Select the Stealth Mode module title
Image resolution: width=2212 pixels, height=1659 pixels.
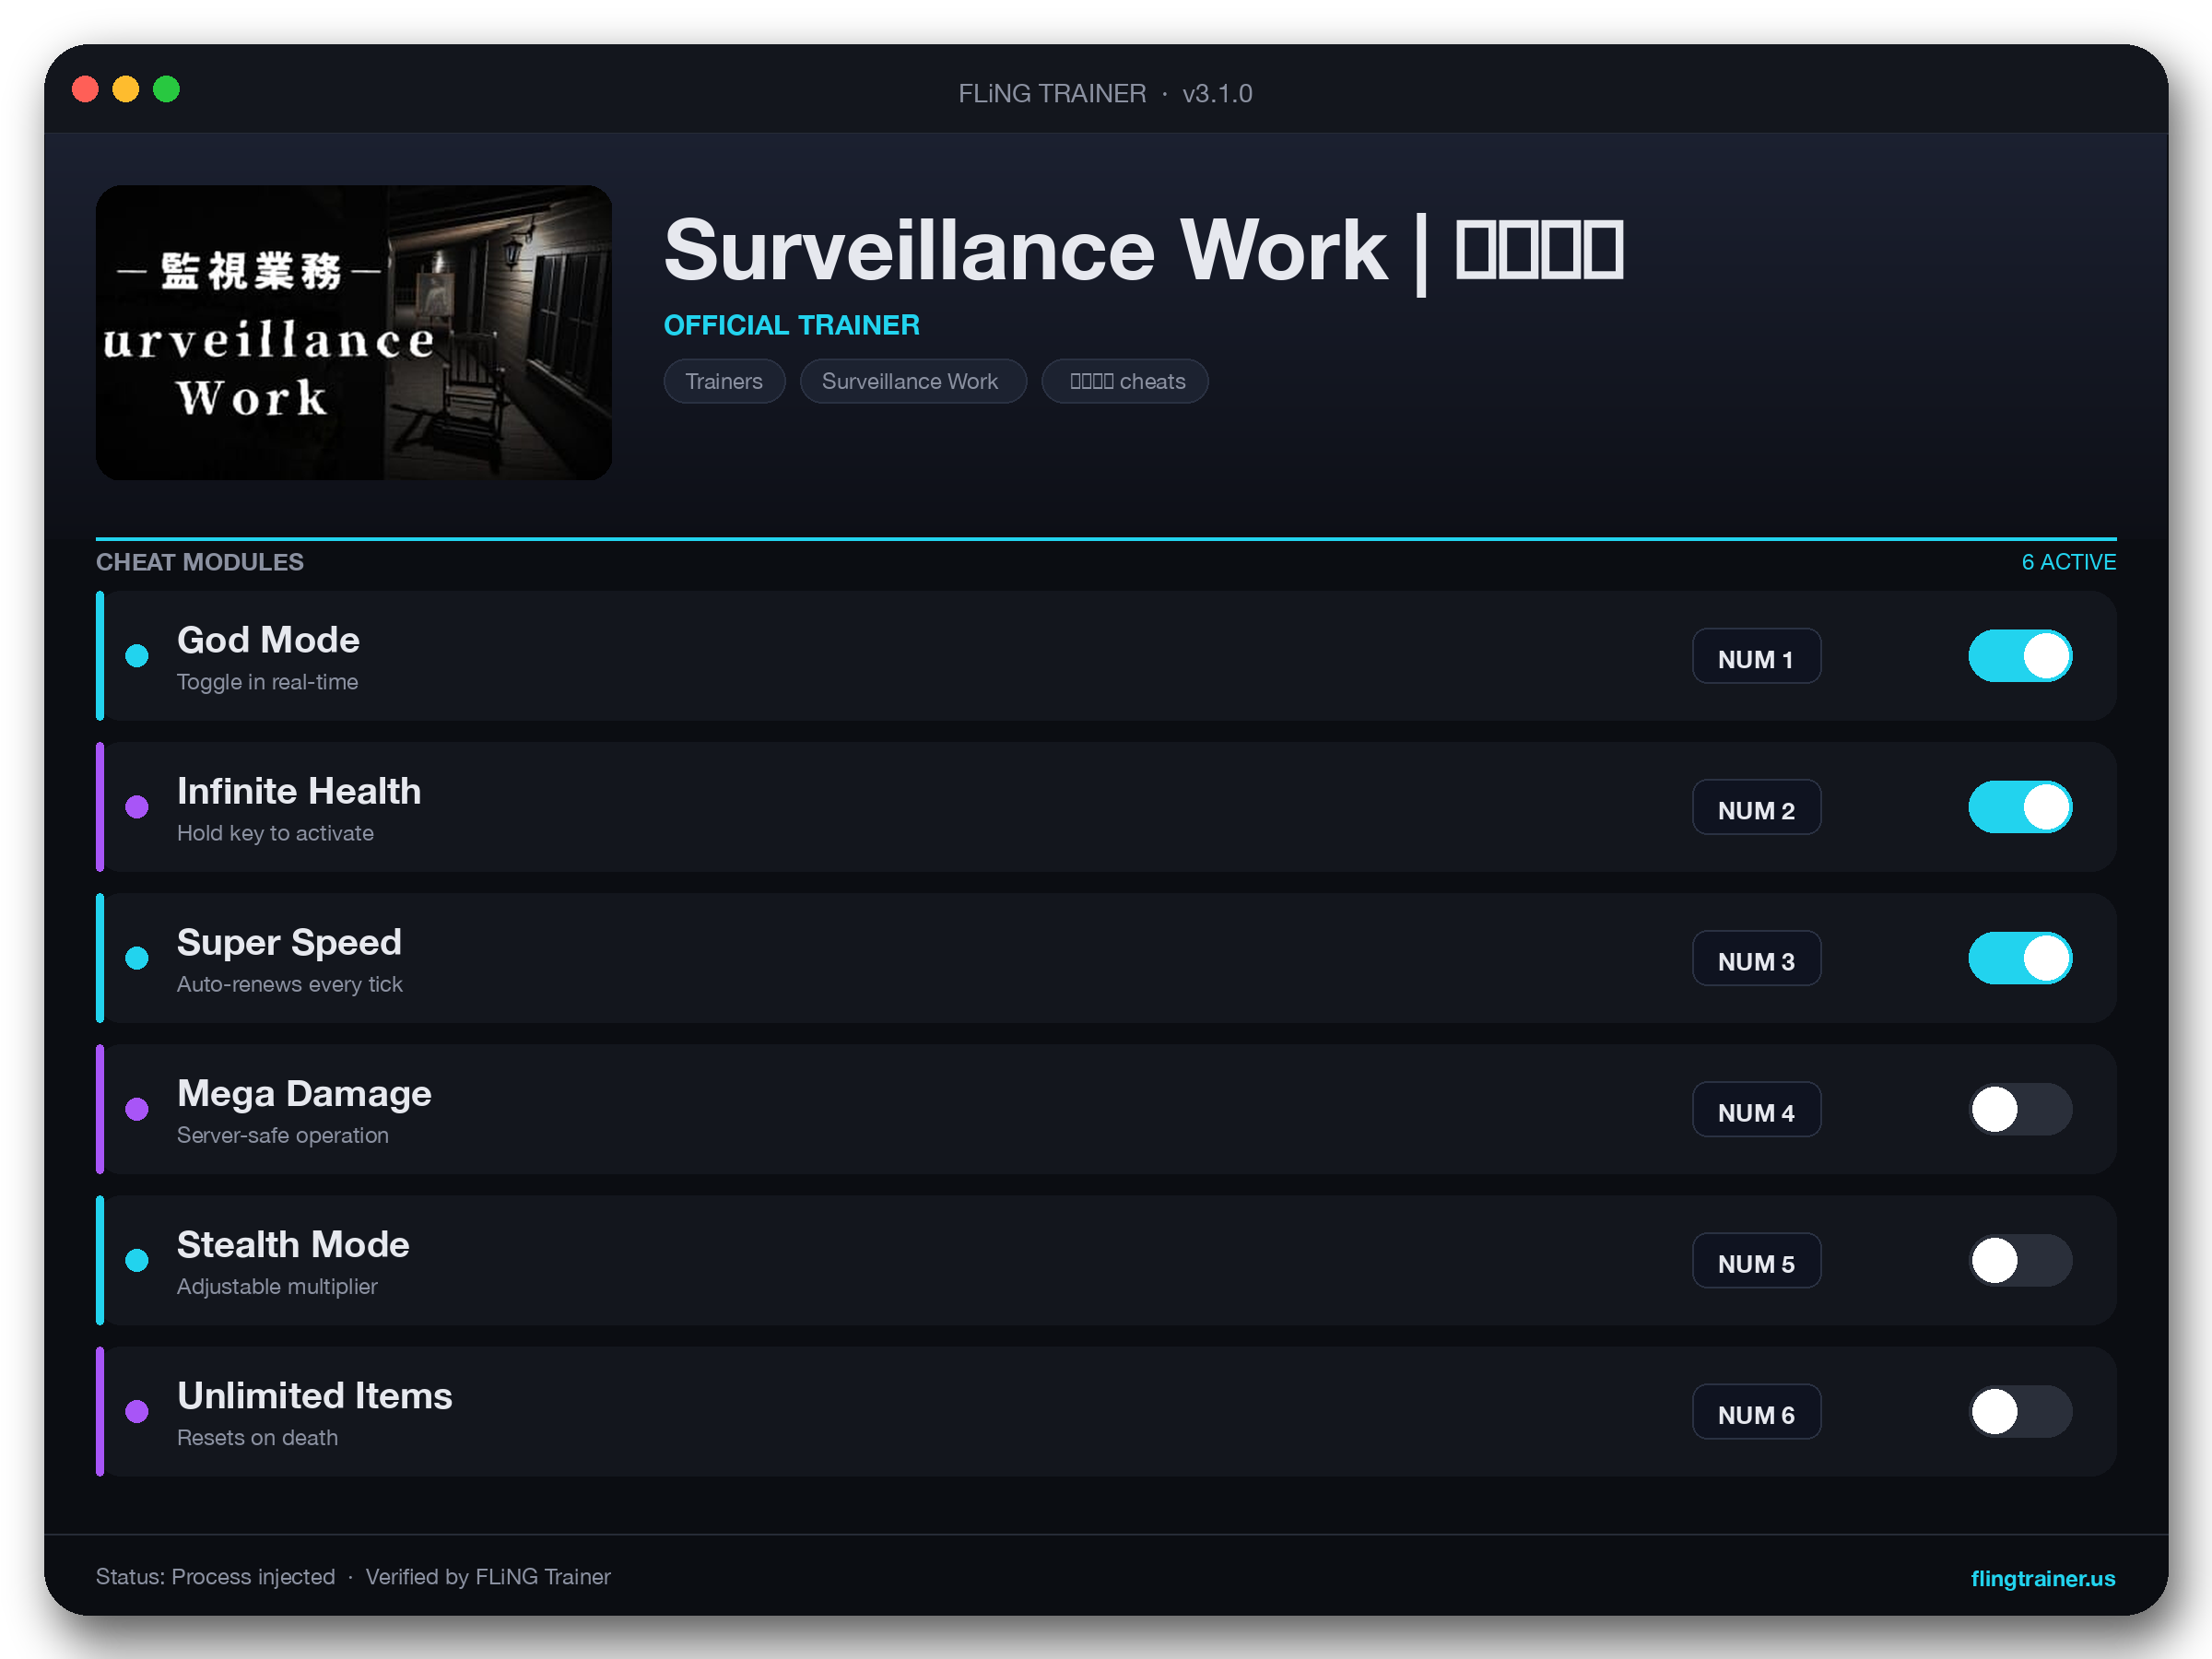pos(293,1244)
